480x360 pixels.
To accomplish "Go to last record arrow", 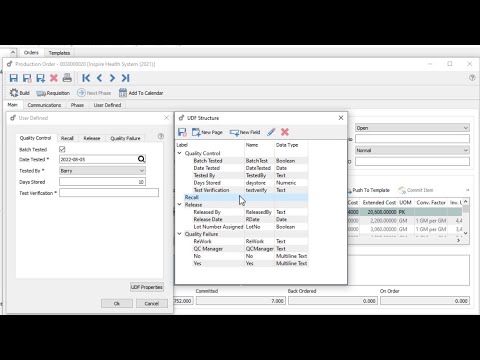I will pyautogui.click(x=125, y=78).
